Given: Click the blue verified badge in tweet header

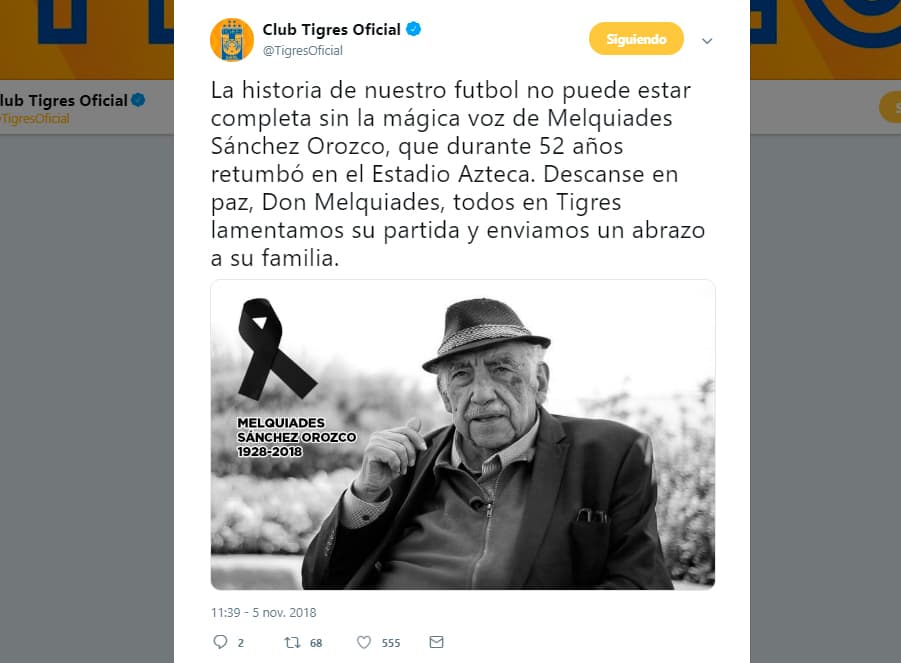Looking at the screenshot, I should 414,29.
